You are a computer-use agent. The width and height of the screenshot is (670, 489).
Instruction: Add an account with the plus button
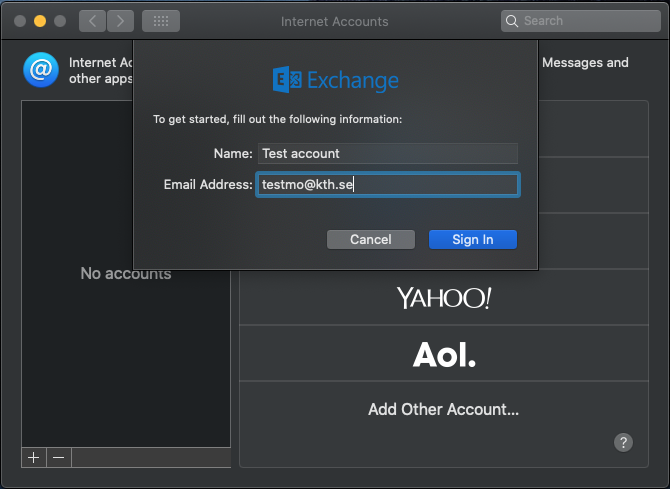34,457
